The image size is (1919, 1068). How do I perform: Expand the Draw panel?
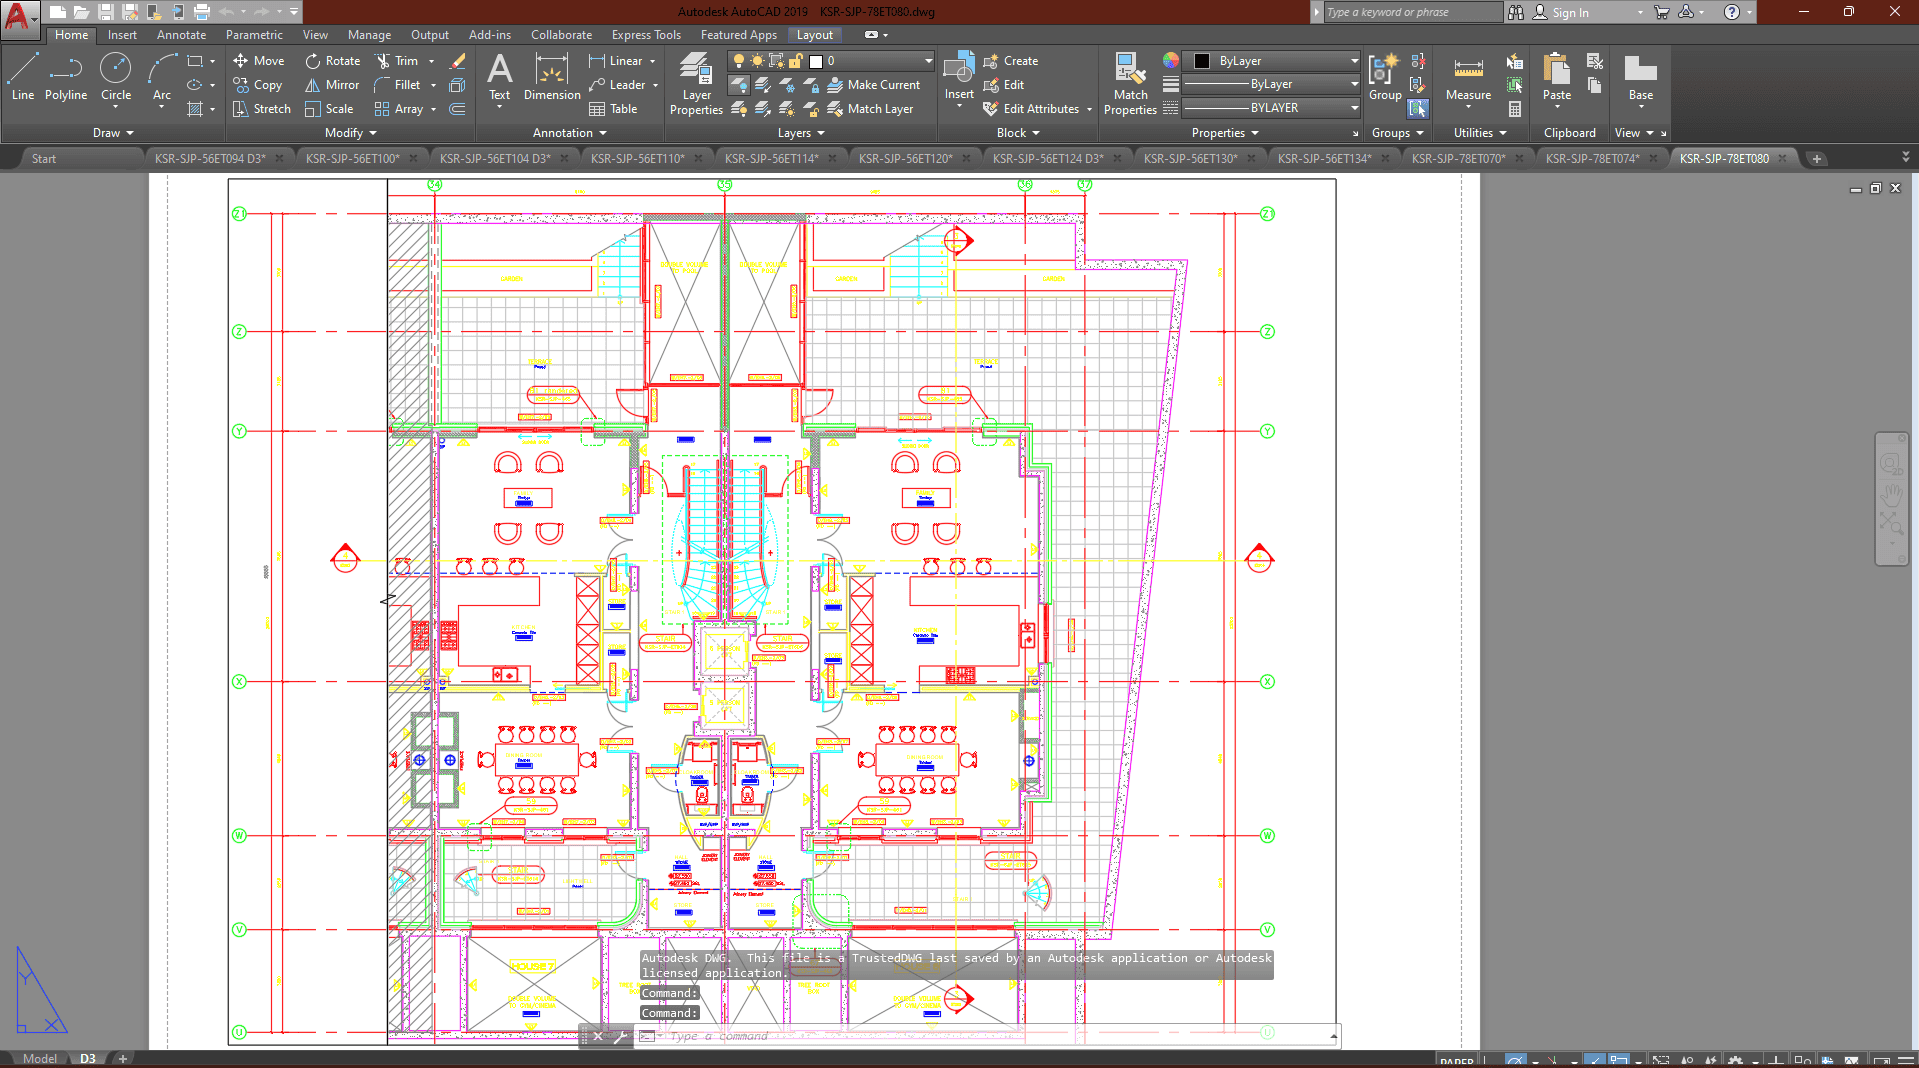pos(113,133)
